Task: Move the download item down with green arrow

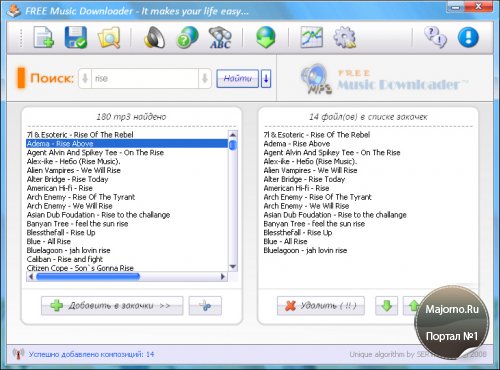Action: pos(386,306)
